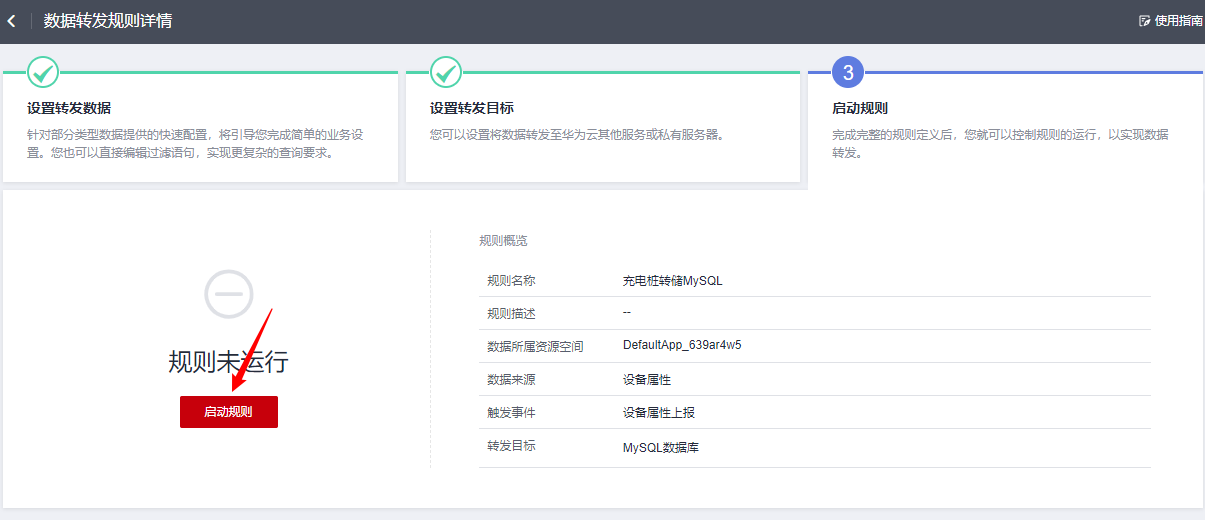Open the 使用指南 text link
Screen dimensions: 1205x520
click(1178, 21)
